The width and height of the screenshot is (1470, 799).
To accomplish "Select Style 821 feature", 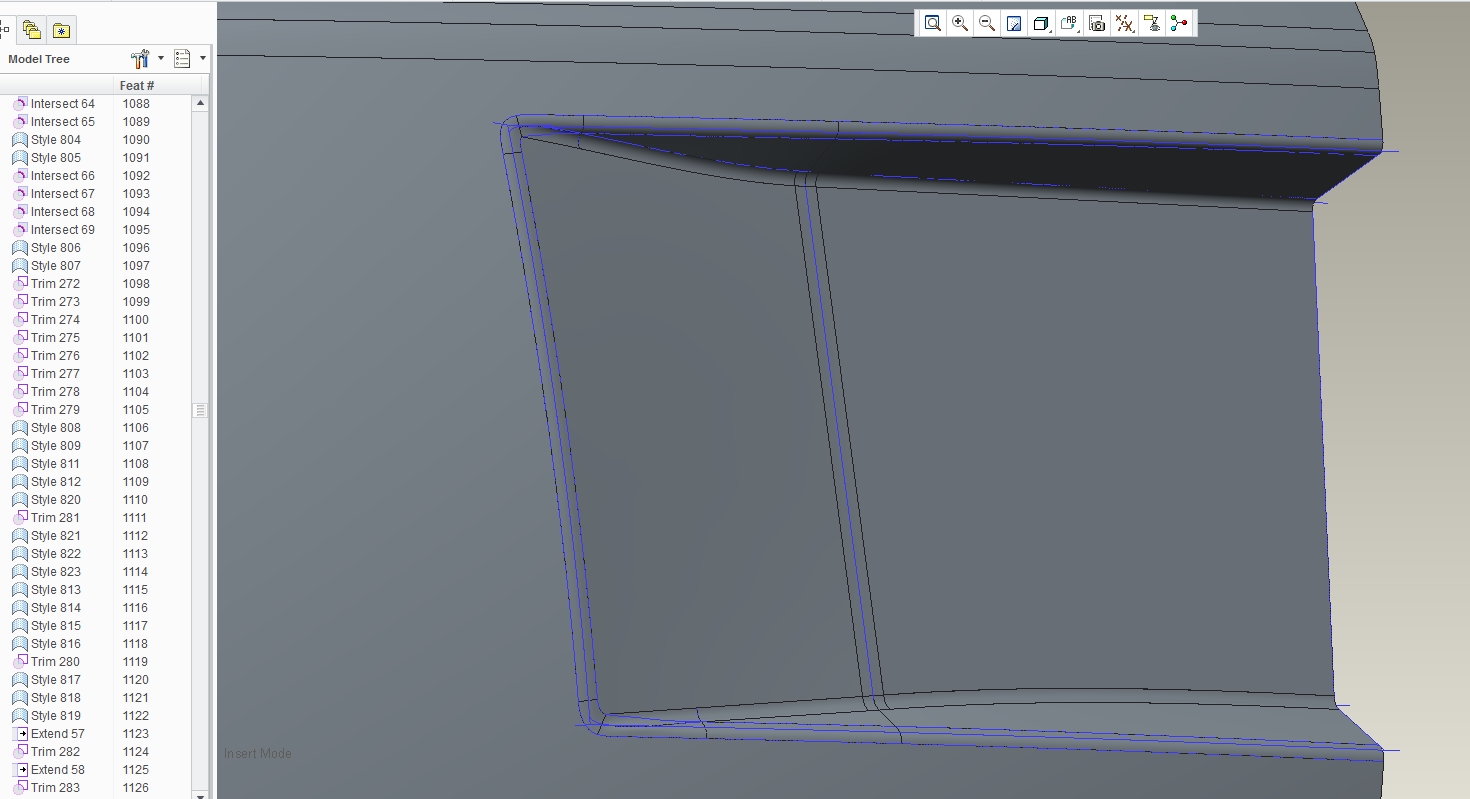I will pos(56,536).
